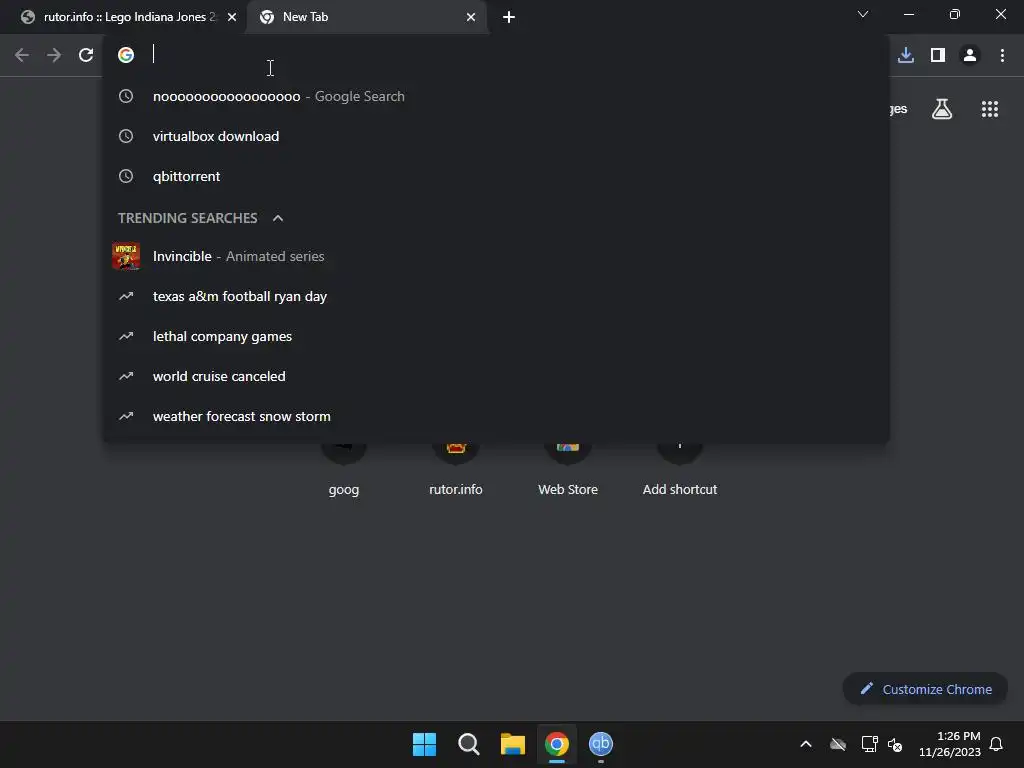Open qBittorrent from the taskbar
1024x768 pixels.
coord(601,744)
